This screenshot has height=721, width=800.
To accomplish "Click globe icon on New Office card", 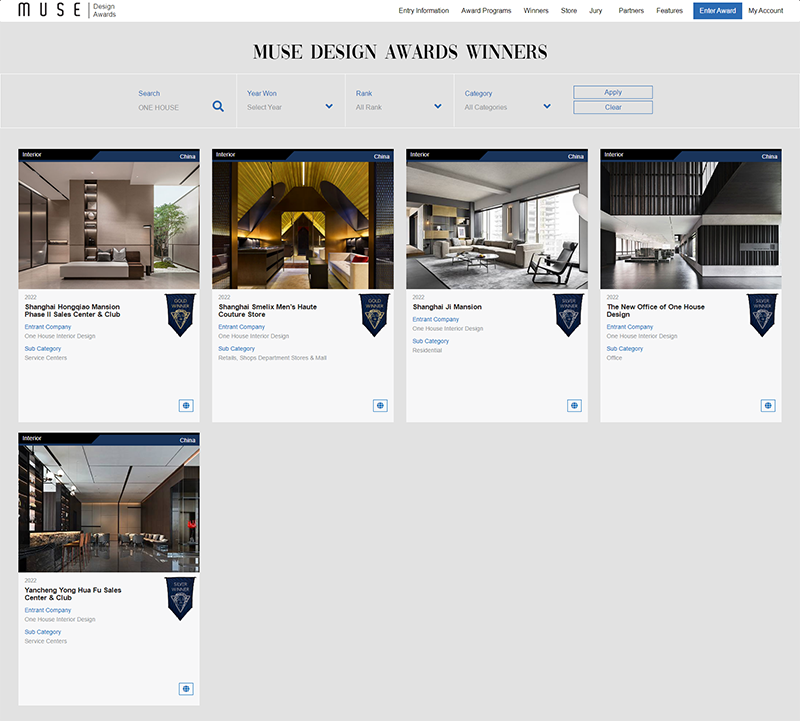I will (768, 405).
